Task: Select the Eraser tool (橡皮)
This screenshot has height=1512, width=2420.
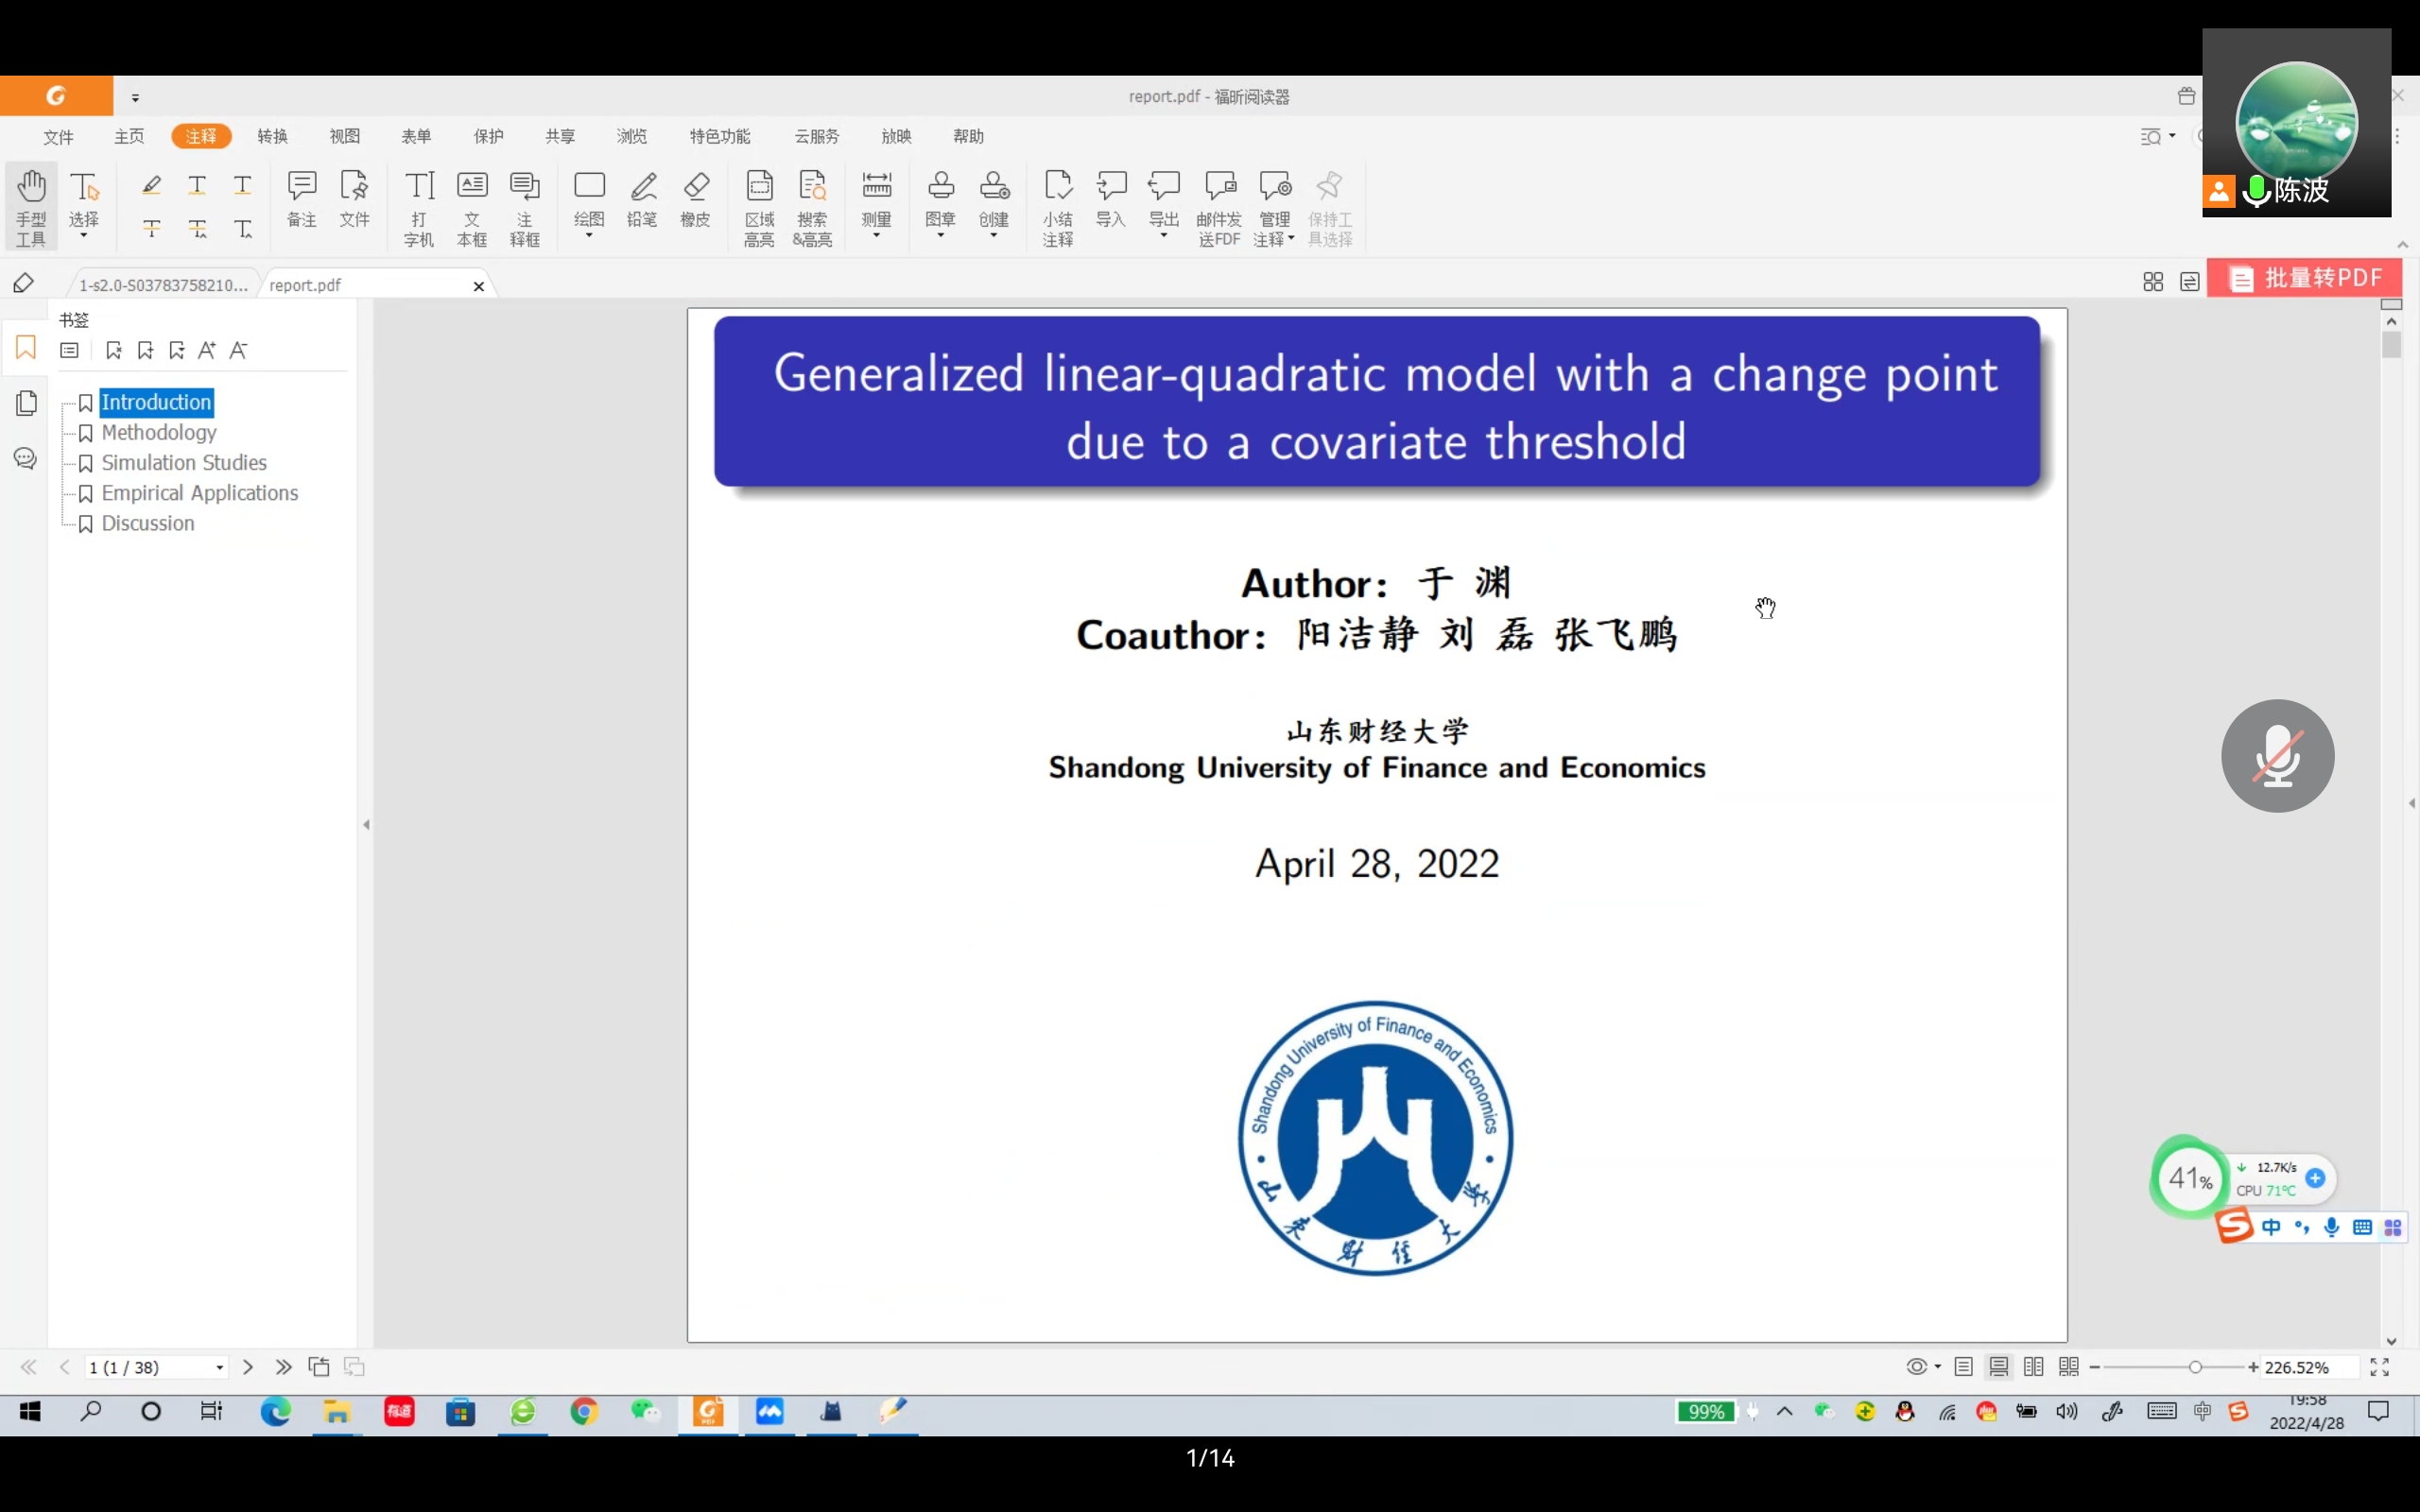Action: pyautogui.click(x=695, y=198)
